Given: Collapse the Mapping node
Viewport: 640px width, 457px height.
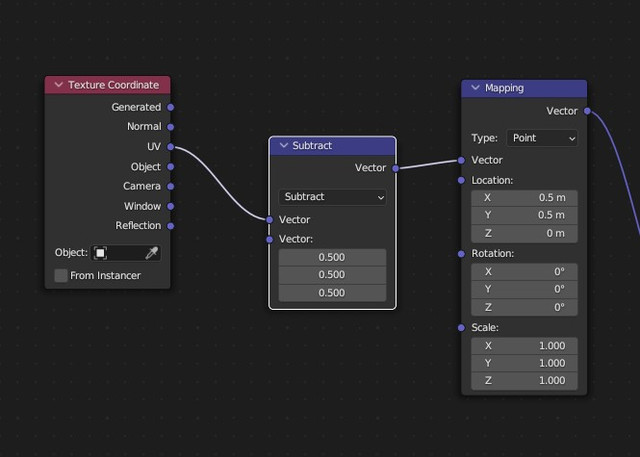Looking at the screenshot, I should coord(475,88).
